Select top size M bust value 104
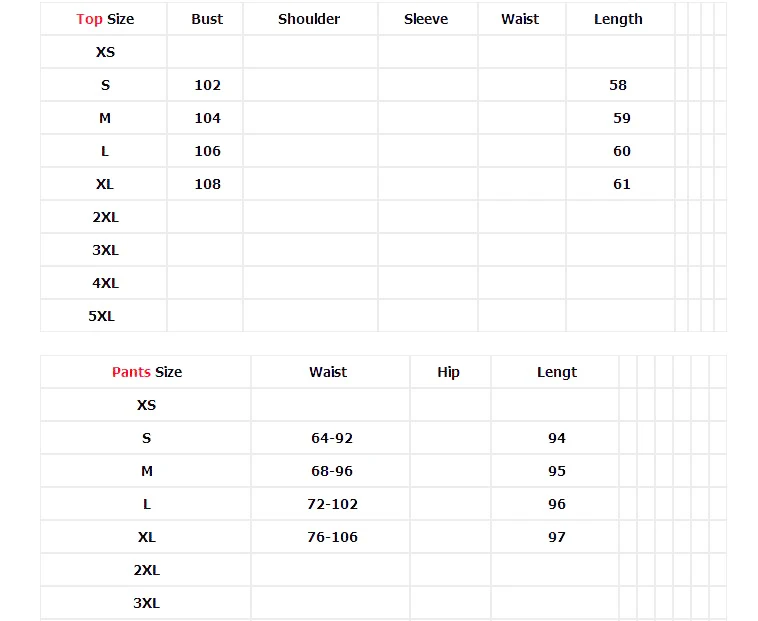The width and height of the screenshot is (758, 621). point(207,118)
